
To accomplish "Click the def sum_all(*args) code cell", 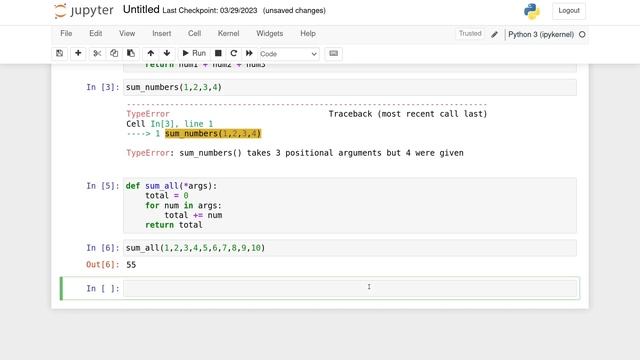I will [x=350, y=205].
